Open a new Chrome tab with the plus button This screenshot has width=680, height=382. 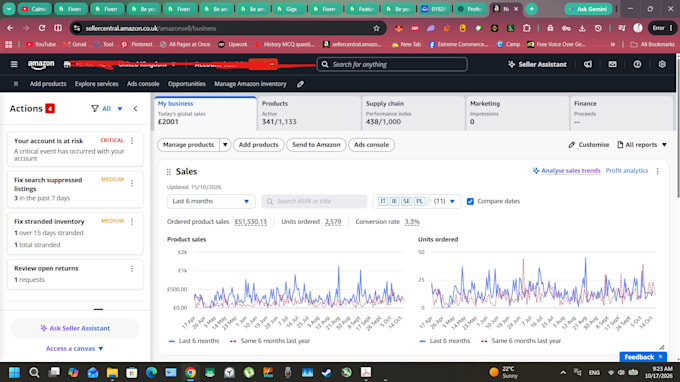(x=531, y=9)
